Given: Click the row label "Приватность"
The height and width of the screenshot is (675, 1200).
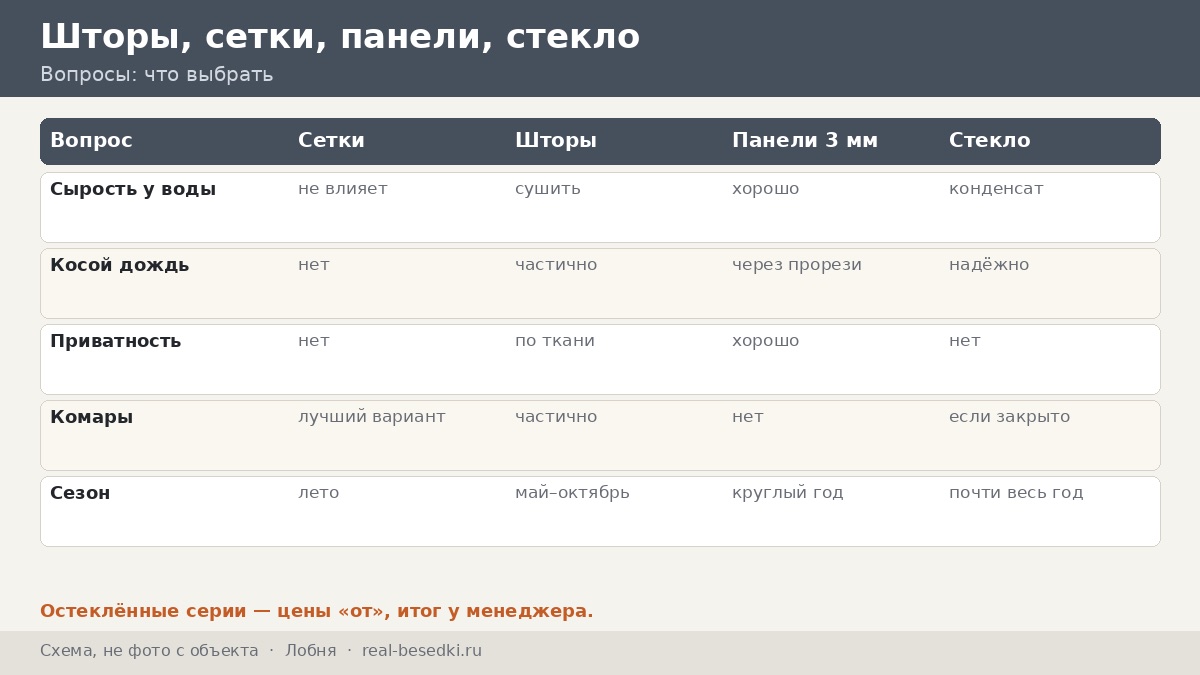Looking at the screenshot, I should click(x=116, y=341).
